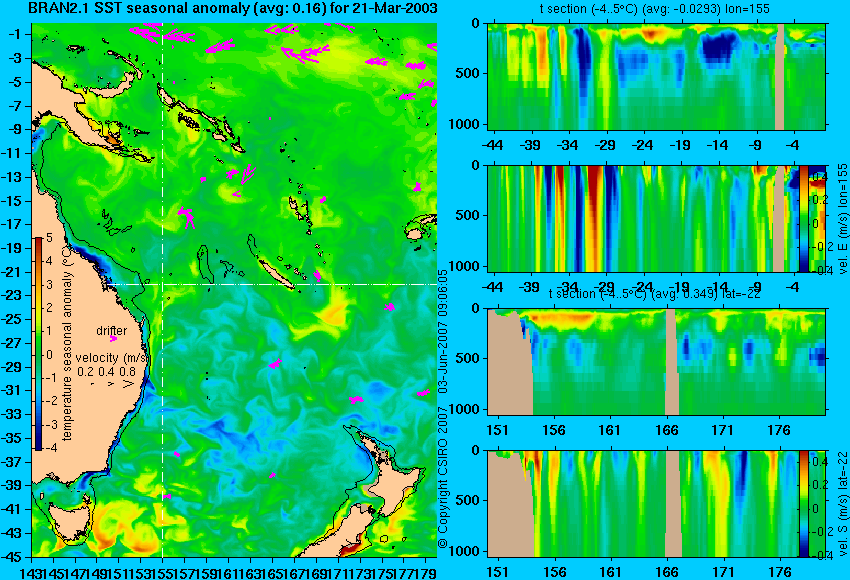Click the '-45' latitude label on the map axis

[12, 557]
